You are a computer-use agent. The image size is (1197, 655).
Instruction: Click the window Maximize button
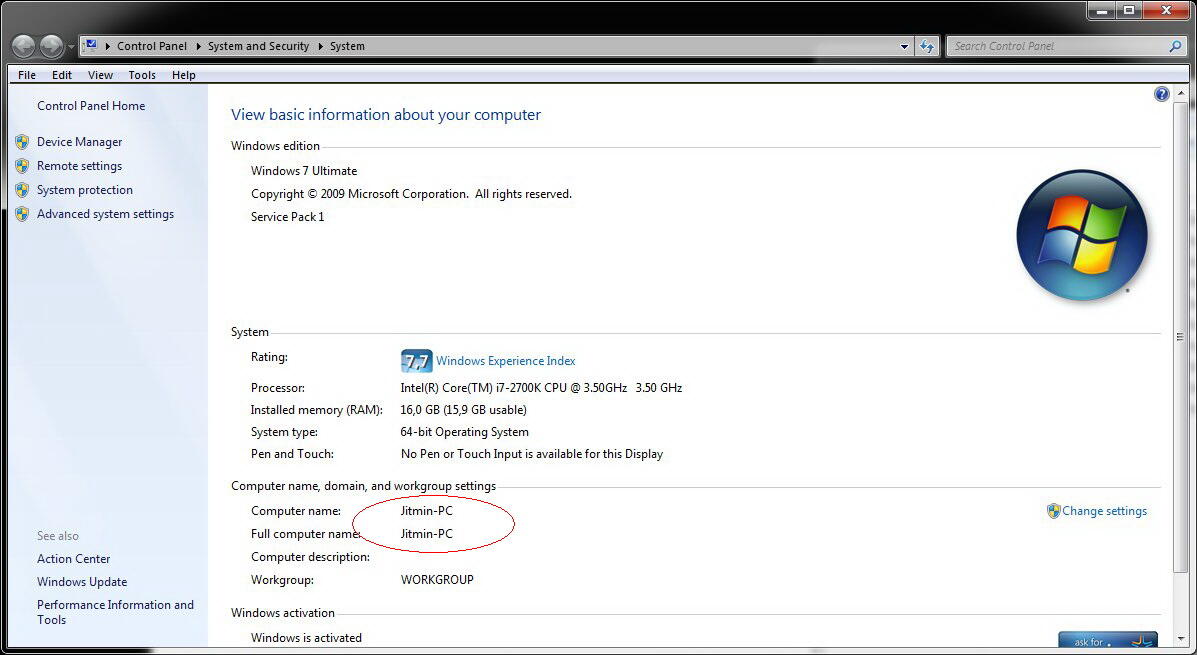coord(1128,10)
